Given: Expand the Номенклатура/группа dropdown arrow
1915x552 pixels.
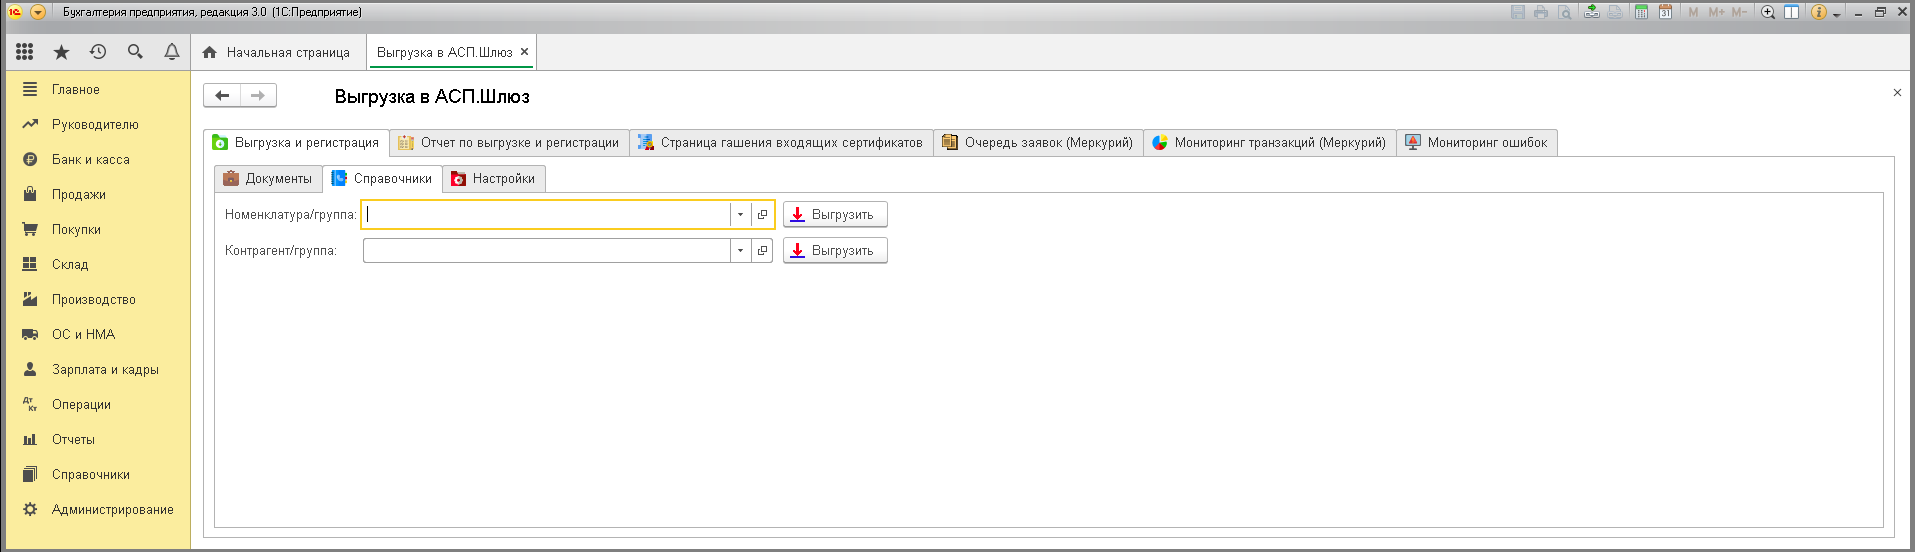Looking at the screenshot, I should [740, 214].
